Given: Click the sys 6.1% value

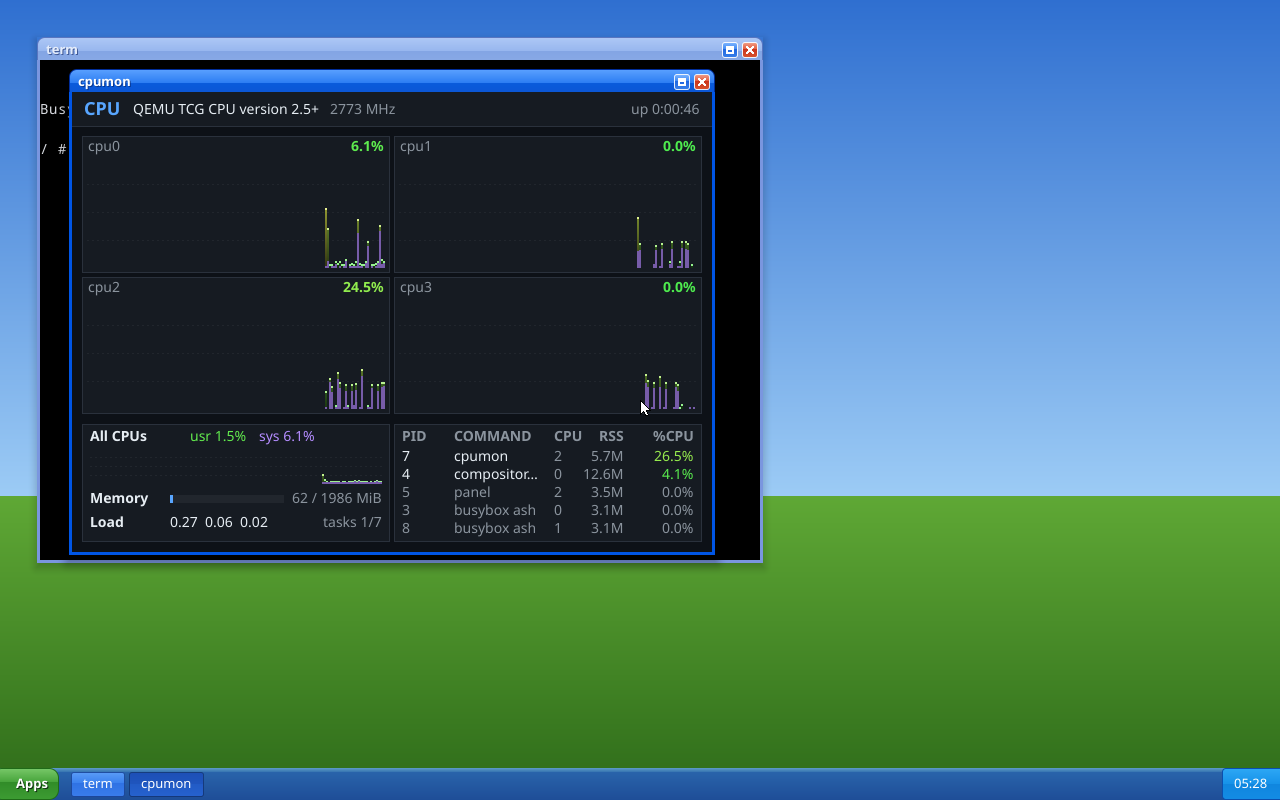Looking at the screenshot, I should pyautogui.click(x=287, y=436).
